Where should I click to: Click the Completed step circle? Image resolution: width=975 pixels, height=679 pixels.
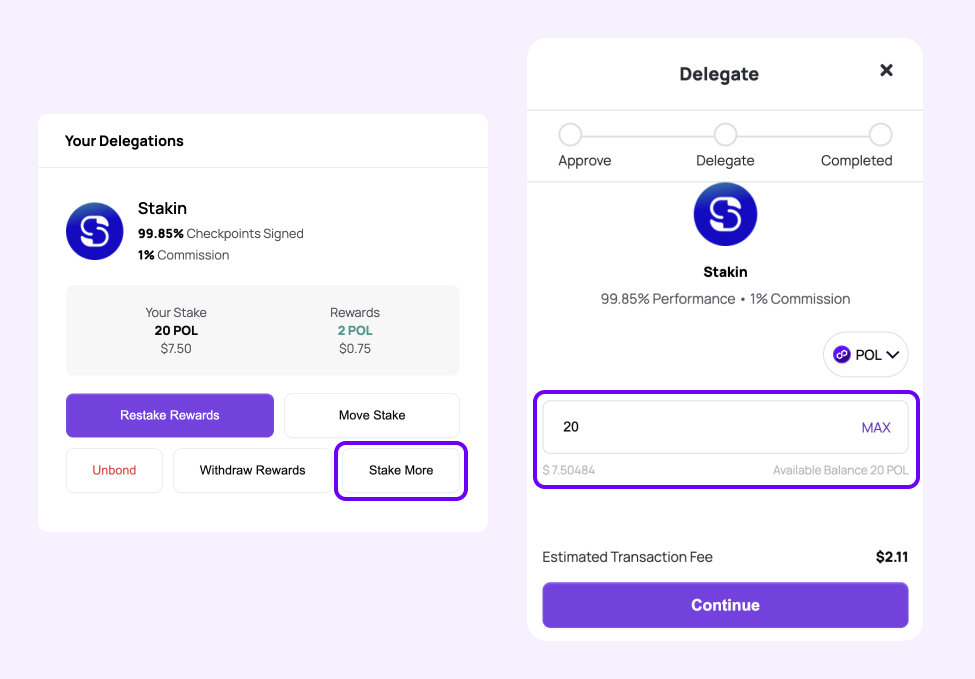pos(881,133)
